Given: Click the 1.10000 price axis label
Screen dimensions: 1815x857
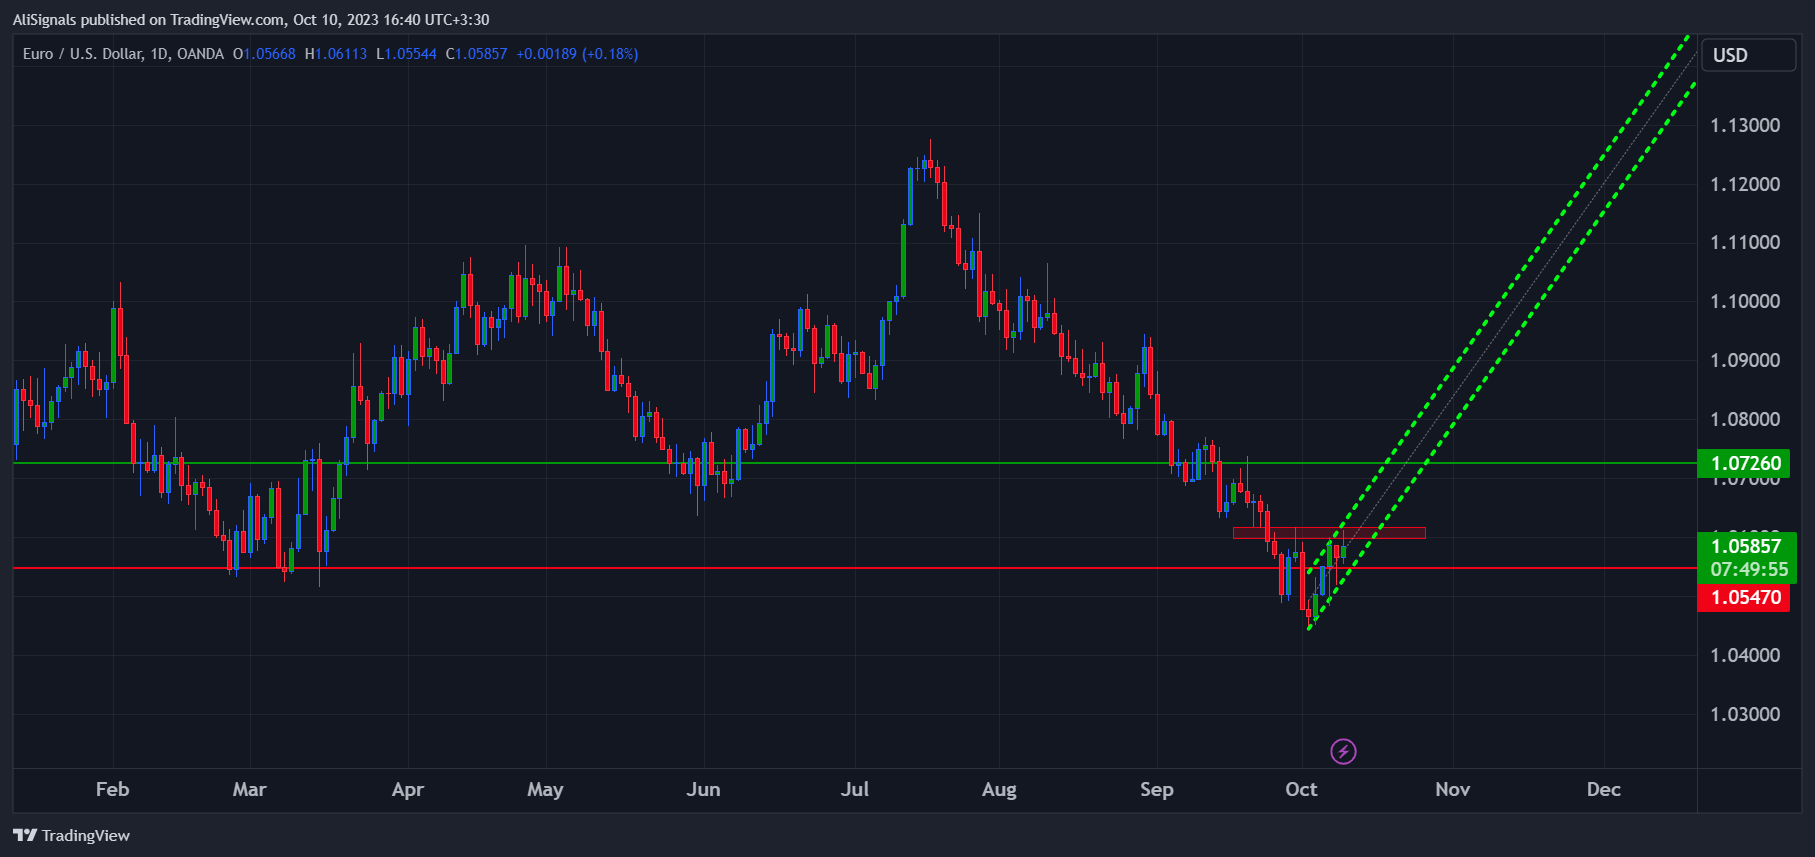Looking at the screenshot, I should point(1745,301).
